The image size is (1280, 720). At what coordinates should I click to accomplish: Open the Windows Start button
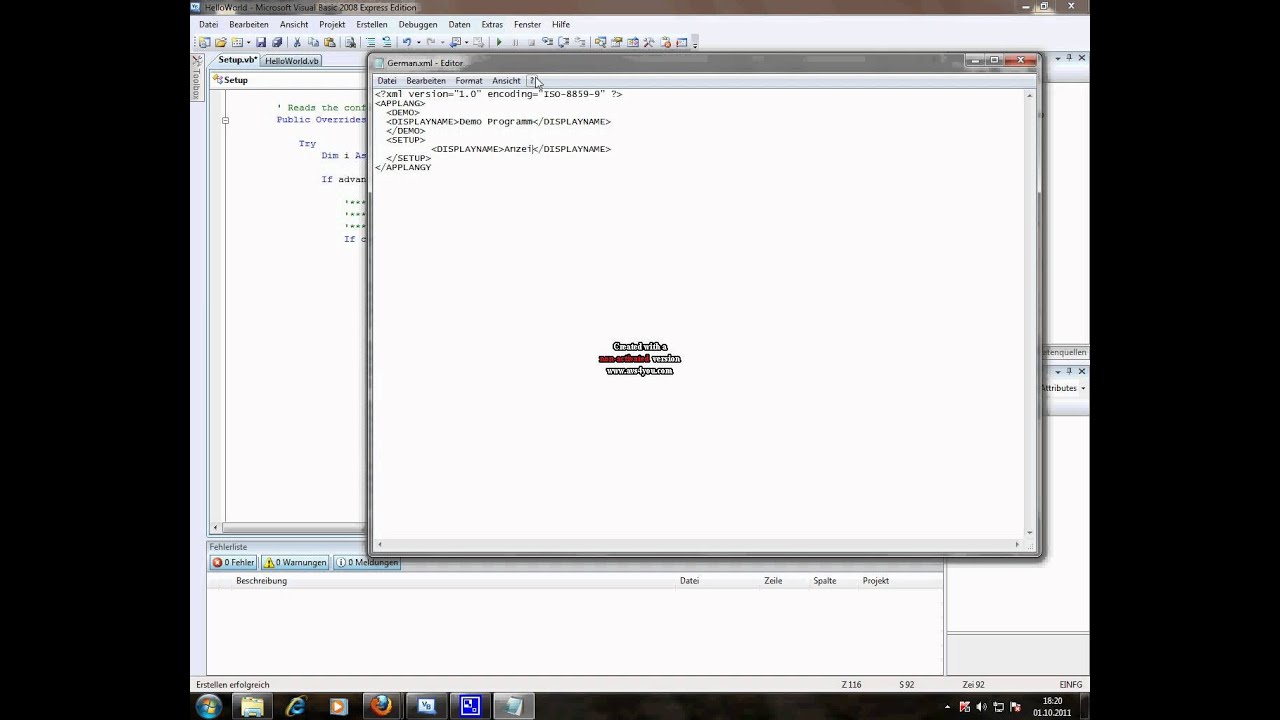(209, 707)
